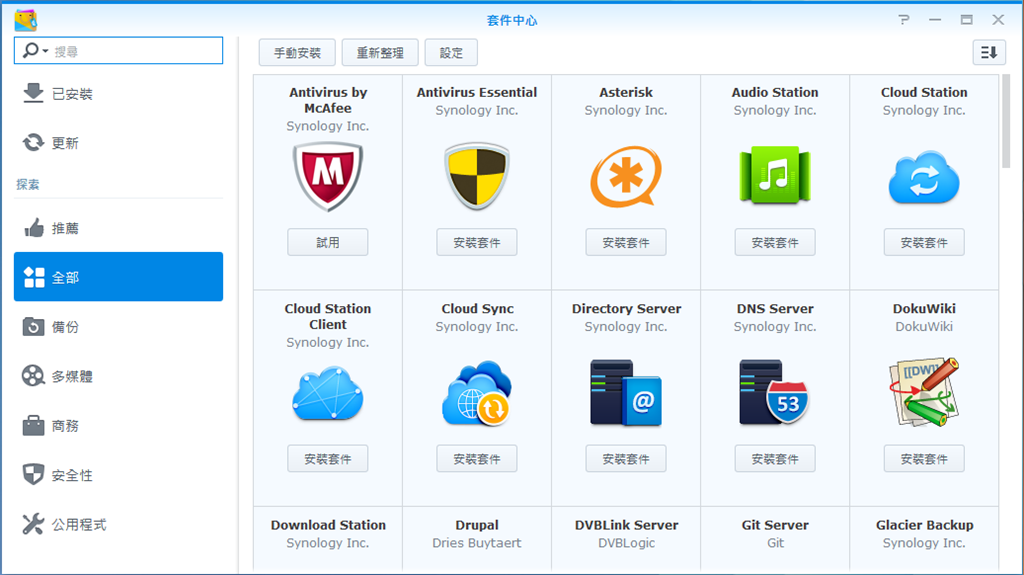Click the 重新整理 refresh button
The width and height of the screenshot is (1024, 575).
pyautogui.click(x=380, y=52)
